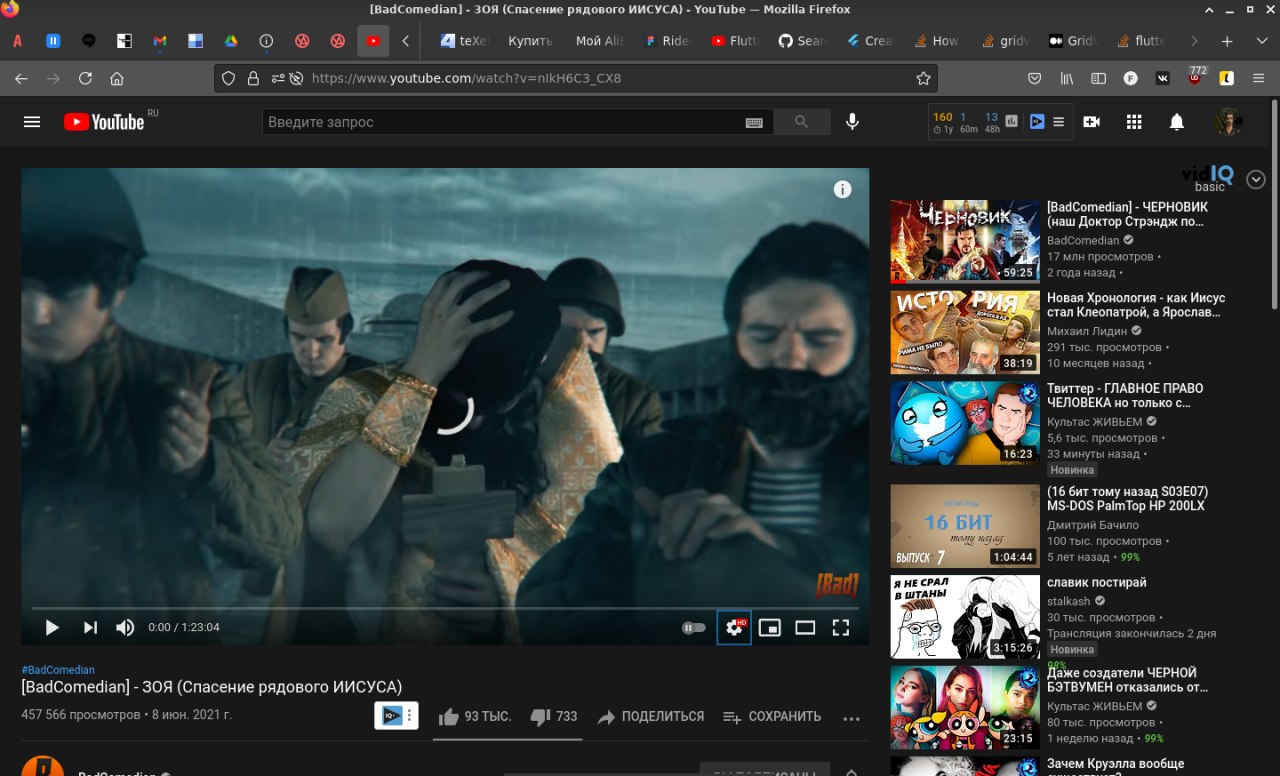The width and height of the screenshot is (1280, 776).
Task: Start voice search with the microphone
Action: (x=852, y=122)
